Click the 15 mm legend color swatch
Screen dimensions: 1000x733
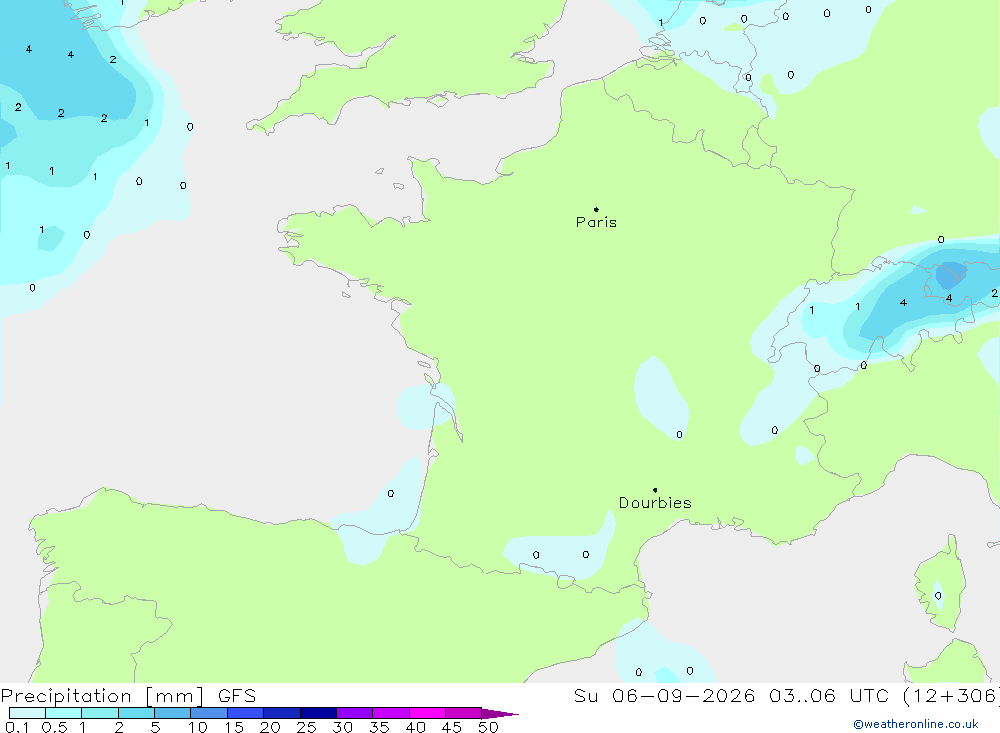click(246, 713)
